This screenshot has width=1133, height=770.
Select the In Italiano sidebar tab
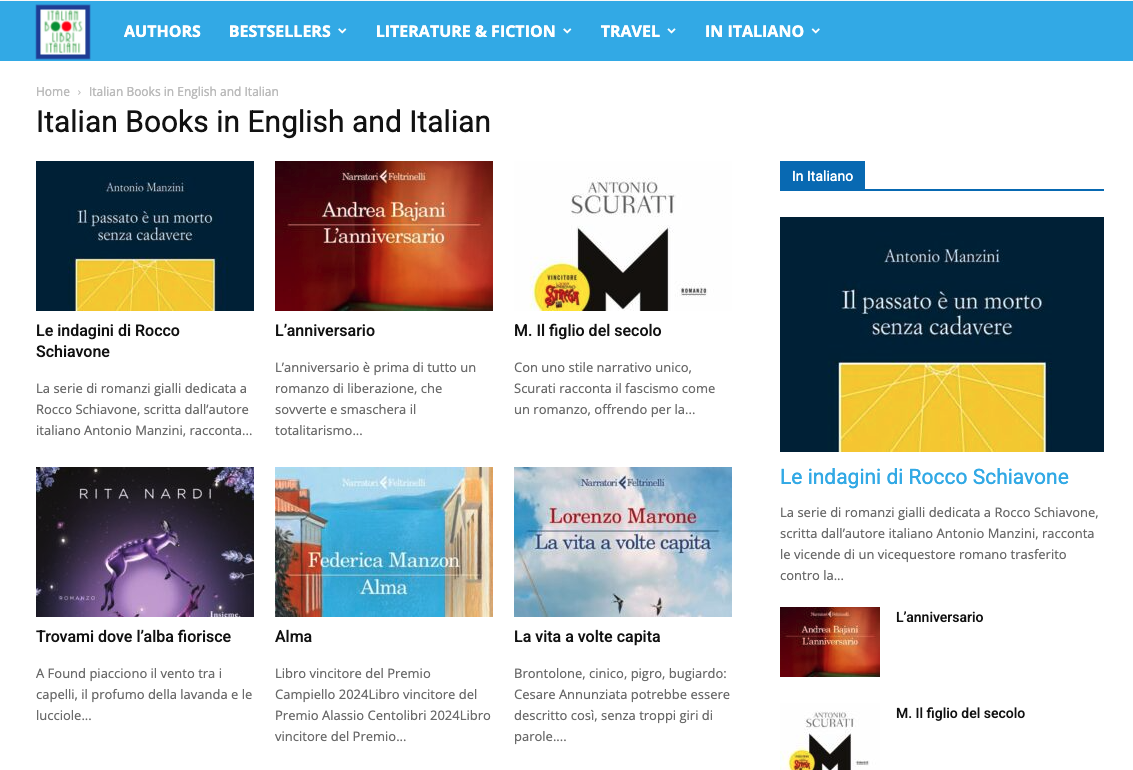[x=822, y=176]
